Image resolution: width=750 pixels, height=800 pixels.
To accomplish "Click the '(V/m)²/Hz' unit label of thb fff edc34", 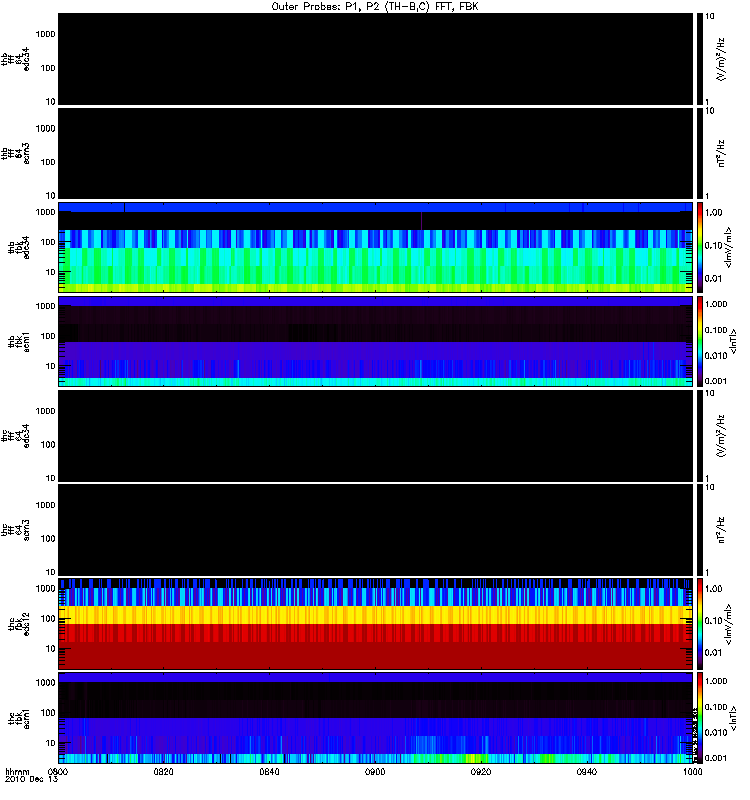I will pos(720,59).
